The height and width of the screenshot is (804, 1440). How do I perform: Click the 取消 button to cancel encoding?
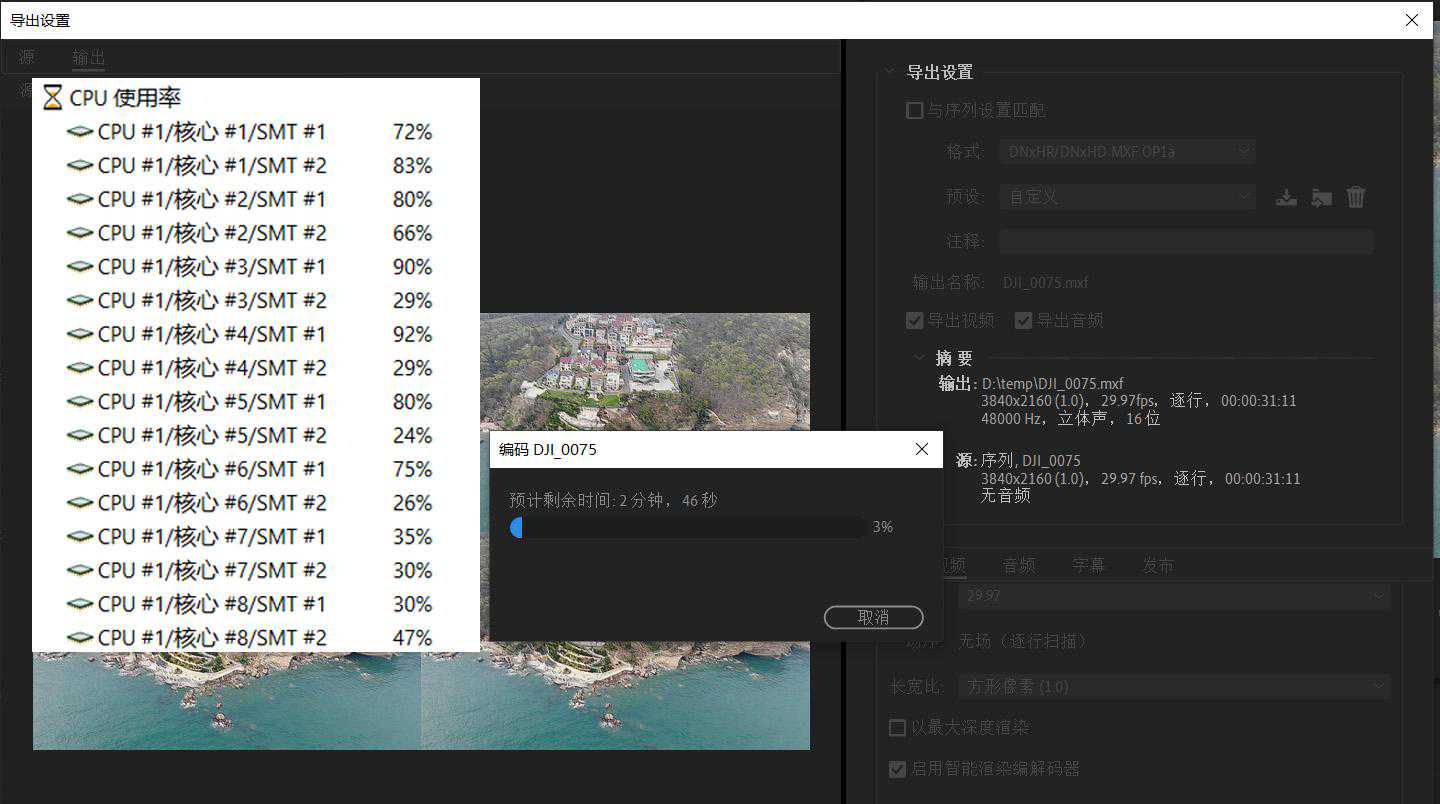(873, 617)
